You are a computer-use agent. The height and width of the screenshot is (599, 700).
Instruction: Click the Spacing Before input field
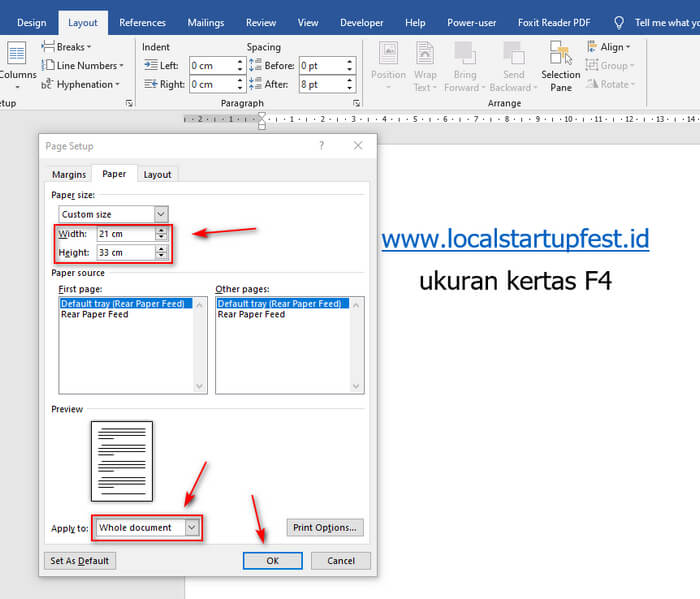click(x=322, y=66)
